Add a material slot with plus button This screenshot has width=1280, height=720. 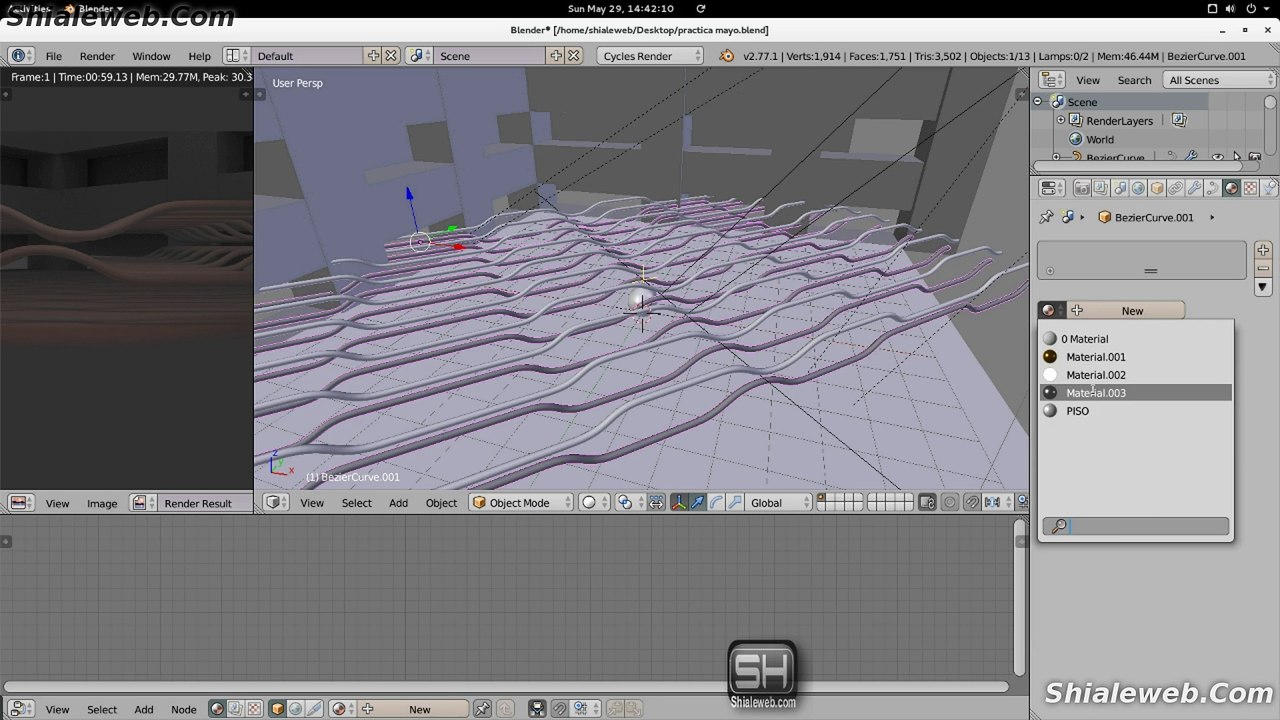coord(1263,250)
